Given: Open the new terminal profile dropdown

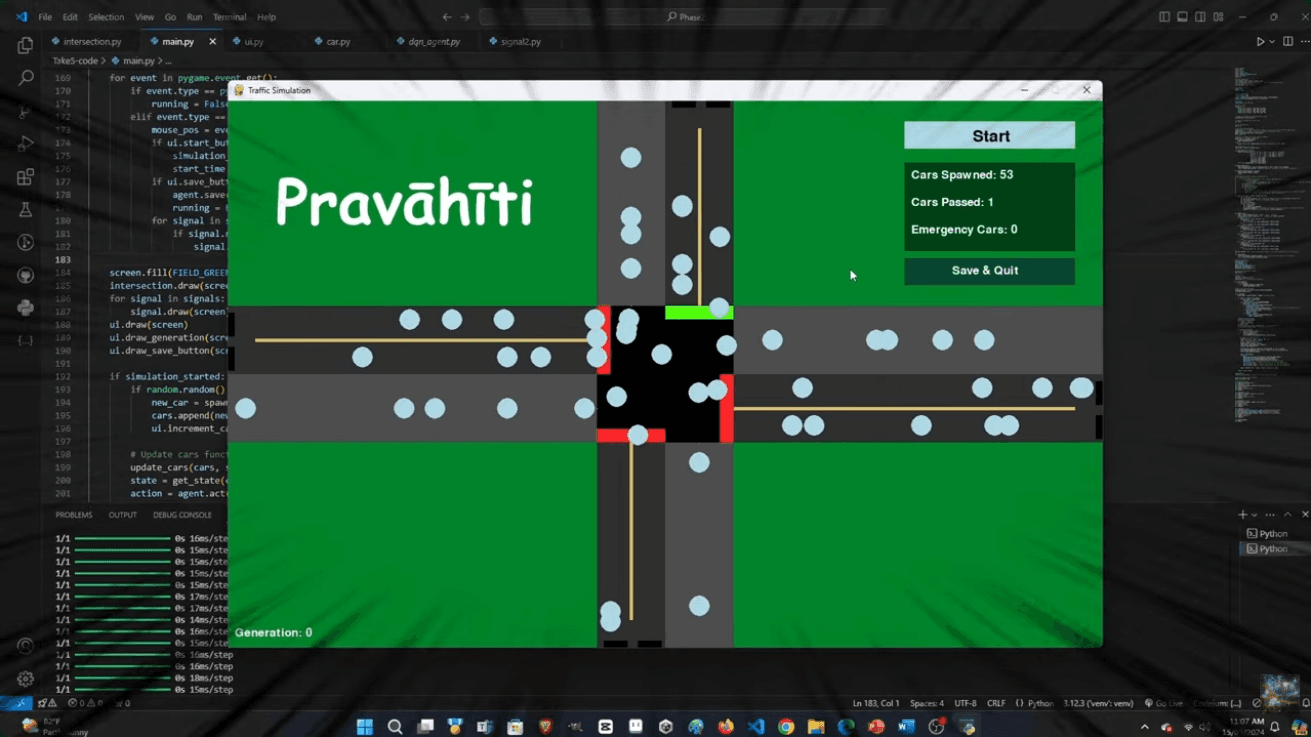Looking at the screenshot, I should point(1254,513).
